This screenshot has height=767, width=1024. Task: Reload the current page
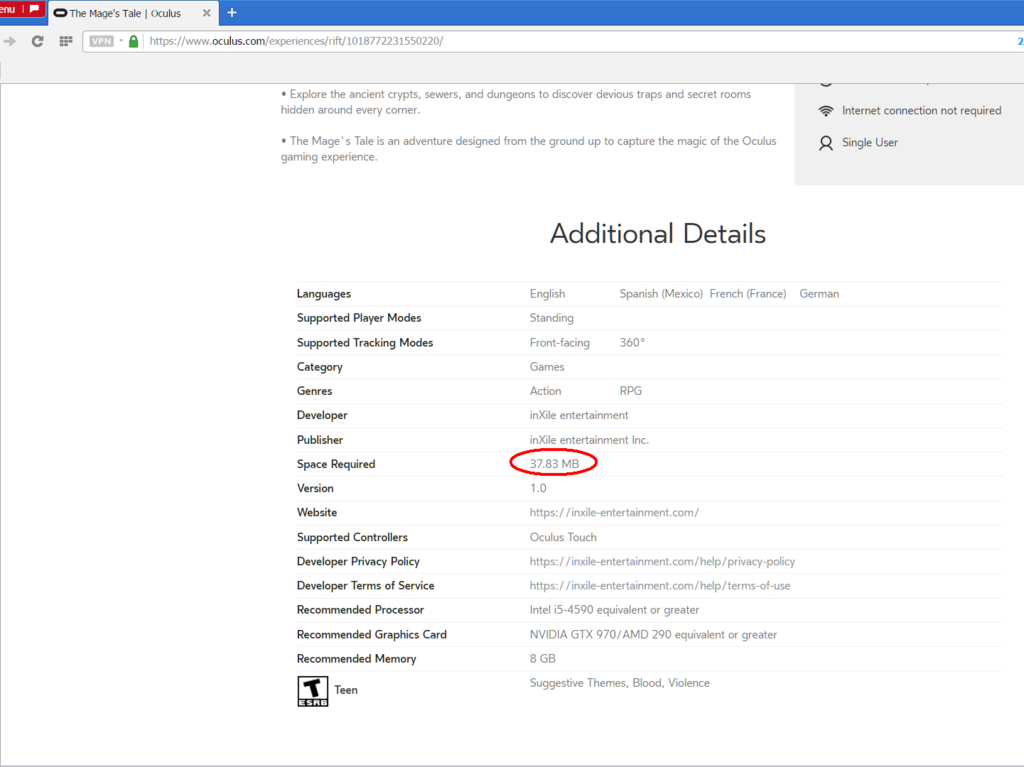(x=37, y=41)
